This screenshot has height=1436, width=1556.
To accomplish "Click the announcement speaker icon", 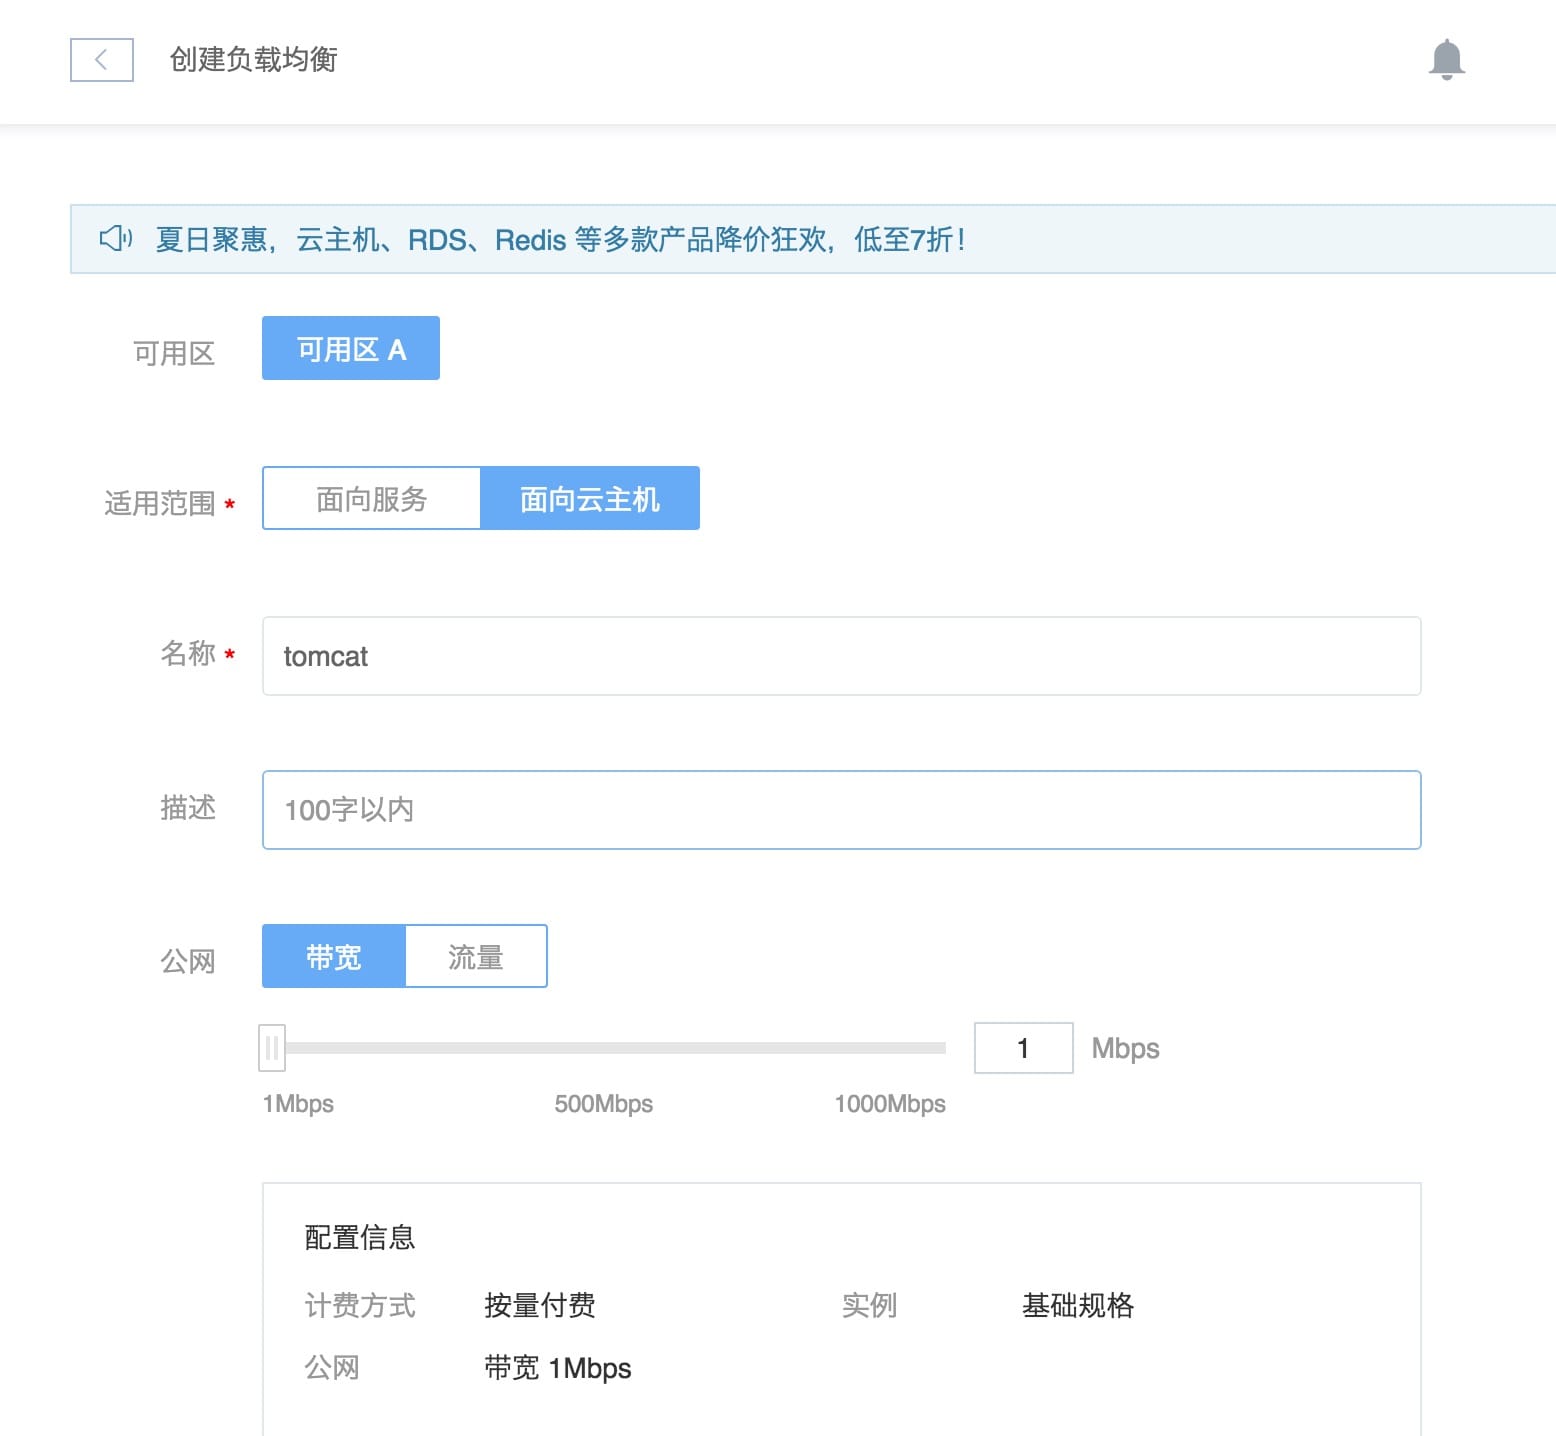I will pos(116,238).
